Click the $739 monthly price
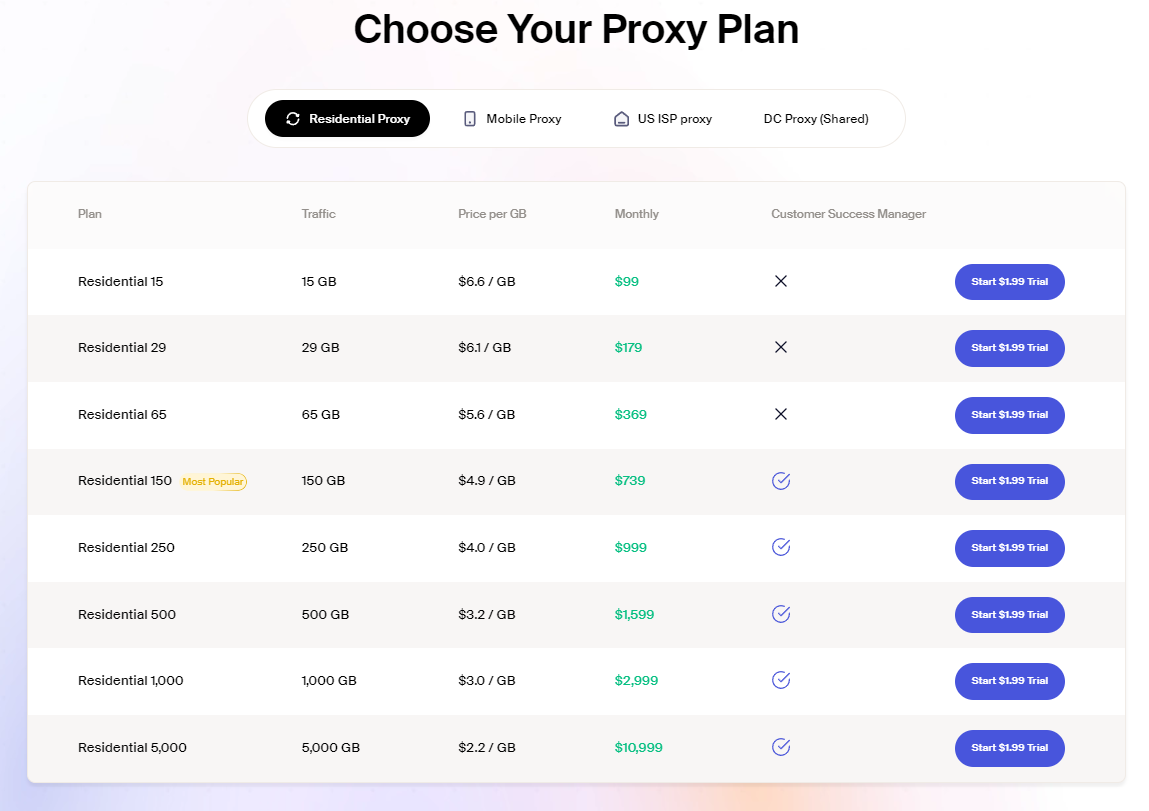The image size is (1149, 811). point(630,481)
